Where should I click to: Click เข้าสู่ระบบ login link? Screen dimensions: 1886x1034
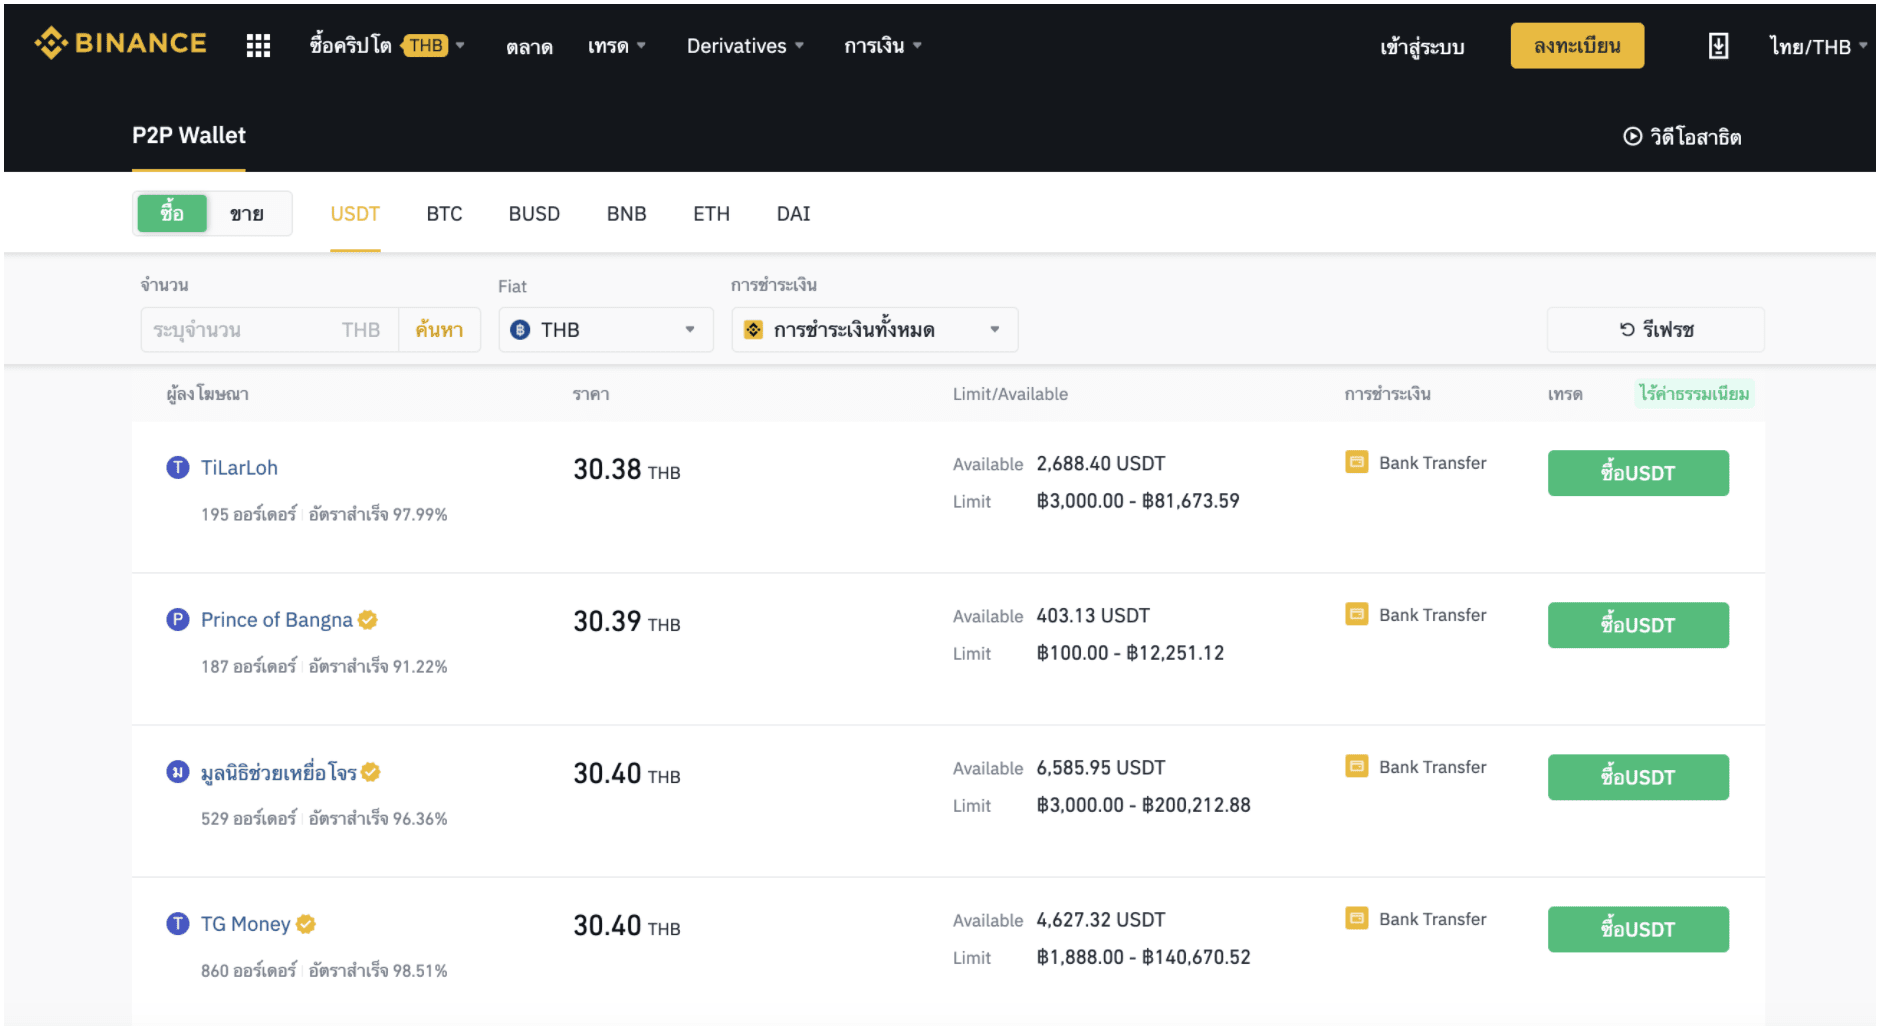pyautogui.click(x=1422, y=46)
